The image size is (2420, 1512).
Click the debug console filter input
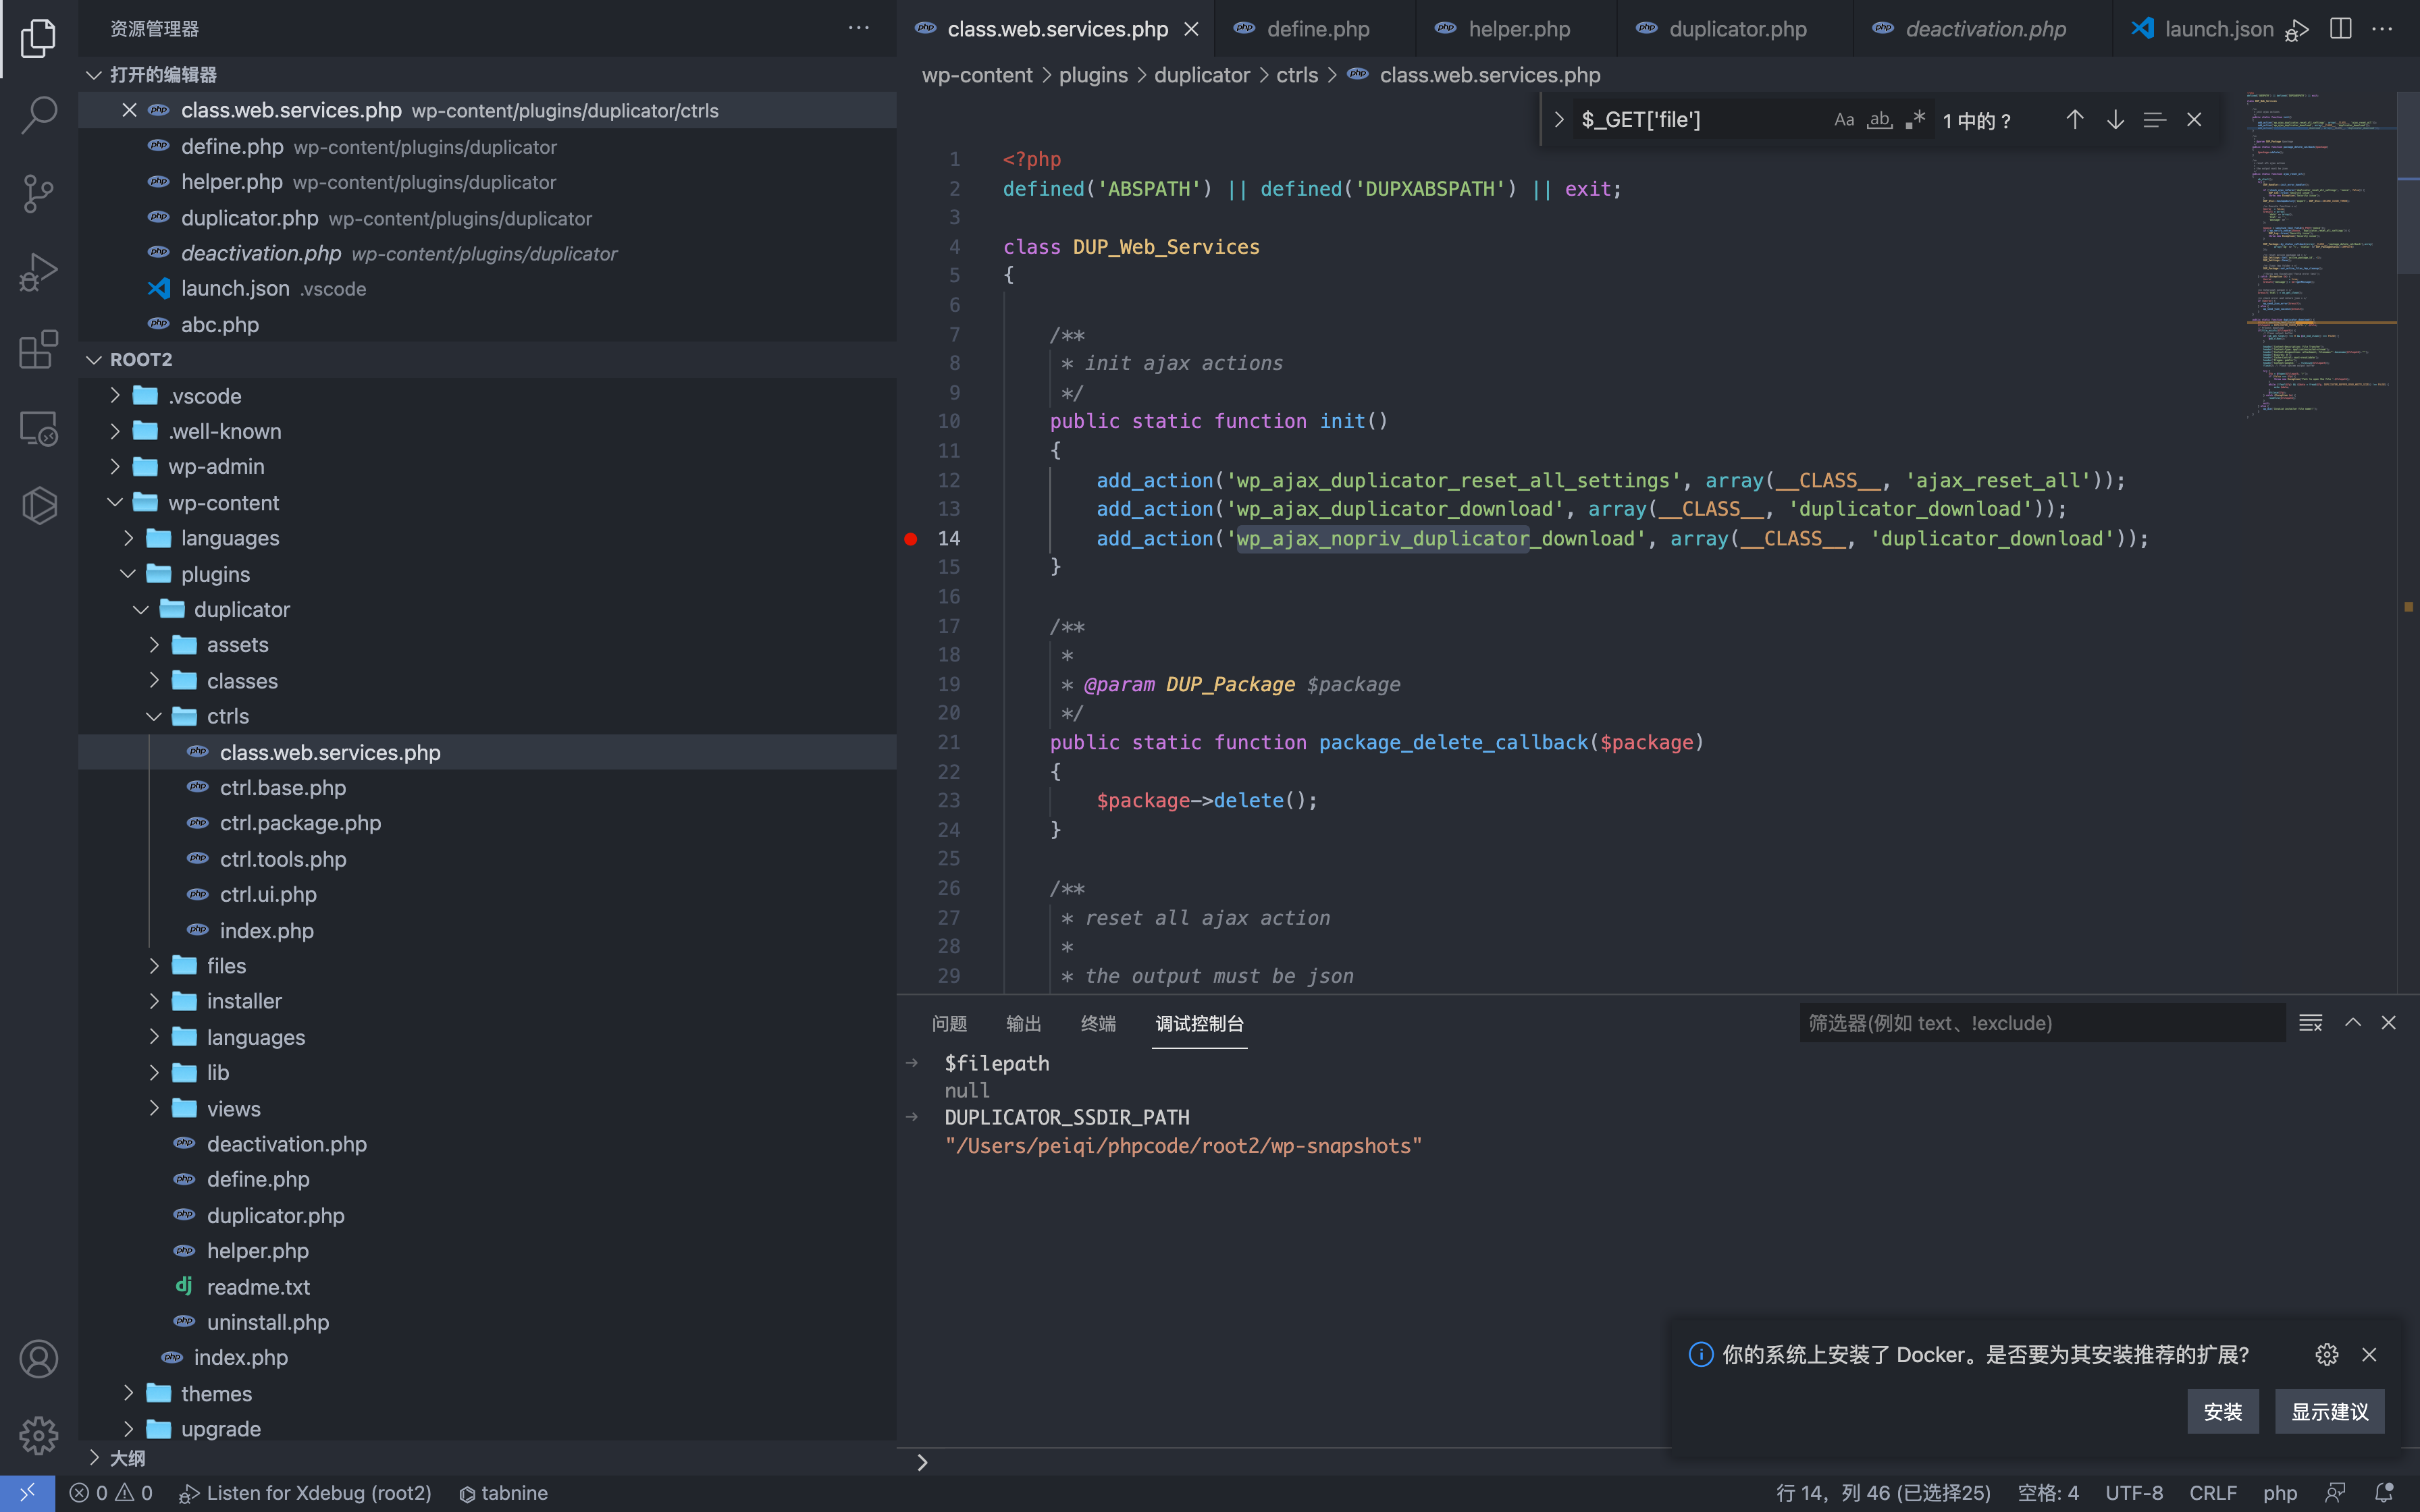pos(2040,1023)
